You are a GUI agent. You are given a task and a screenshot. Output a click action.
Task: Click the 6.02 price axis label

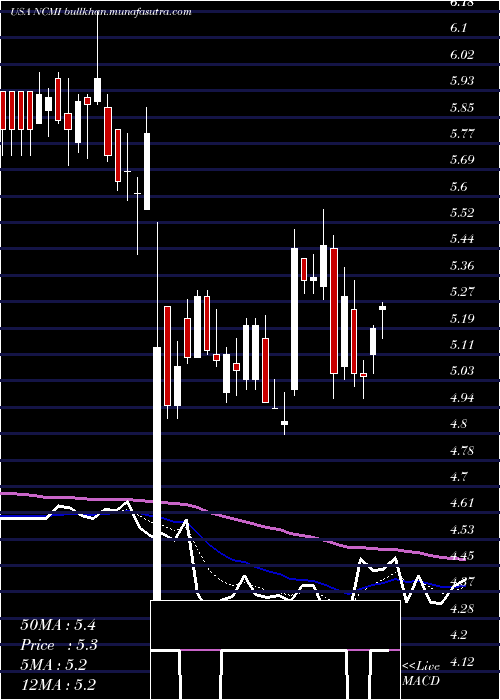(x=462, y=54)
